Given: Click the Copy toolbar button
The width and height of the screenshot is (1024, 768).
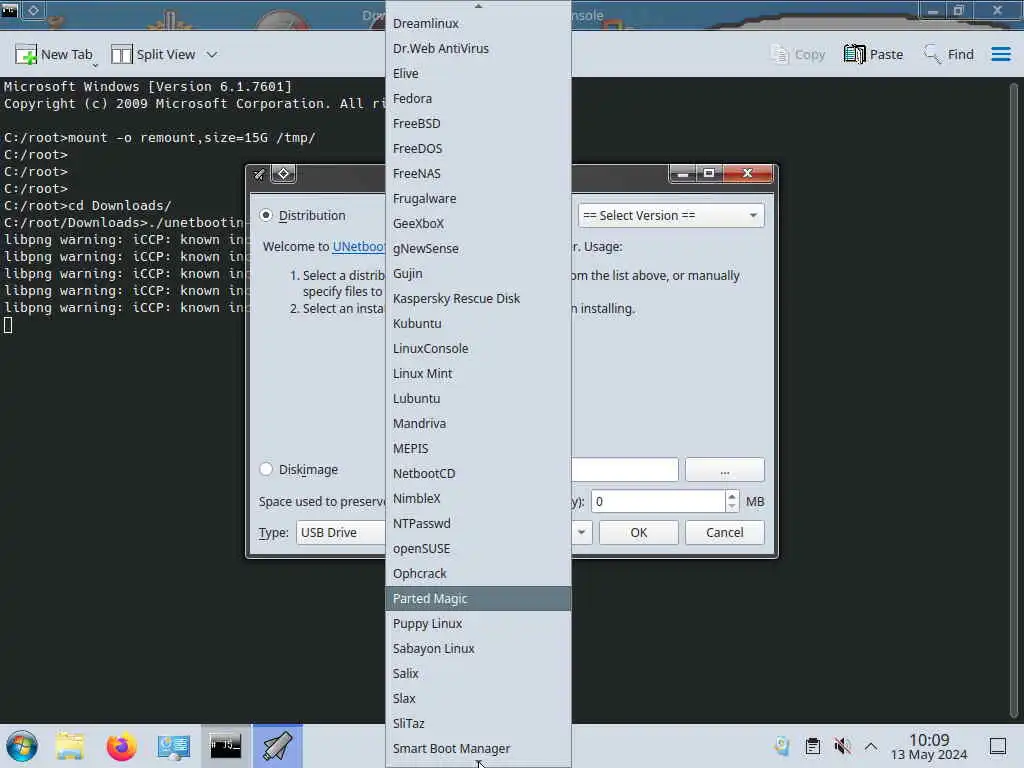Looking at the screenshot, I should (798, 54).
